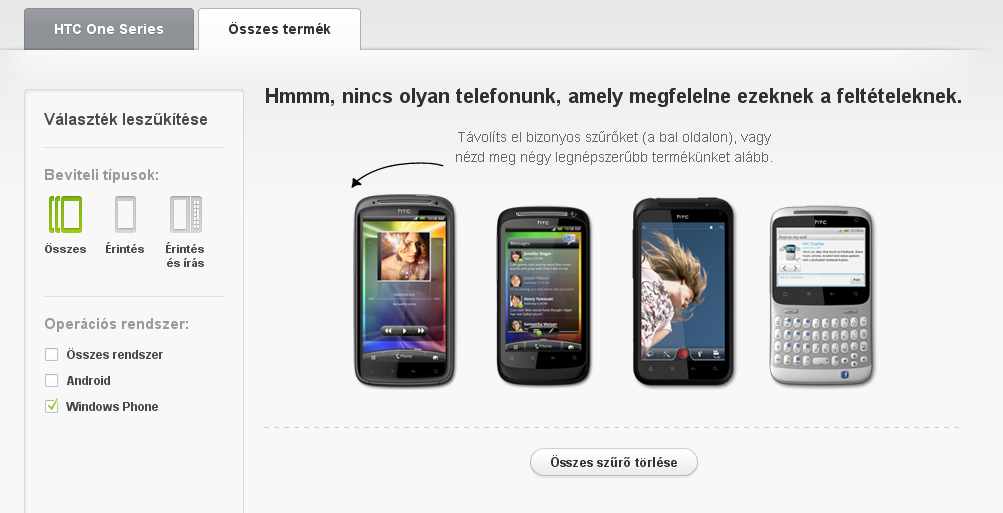Click the Windows Phone label
Viewport: 1003px width, 513px height.
click(112, 406)
